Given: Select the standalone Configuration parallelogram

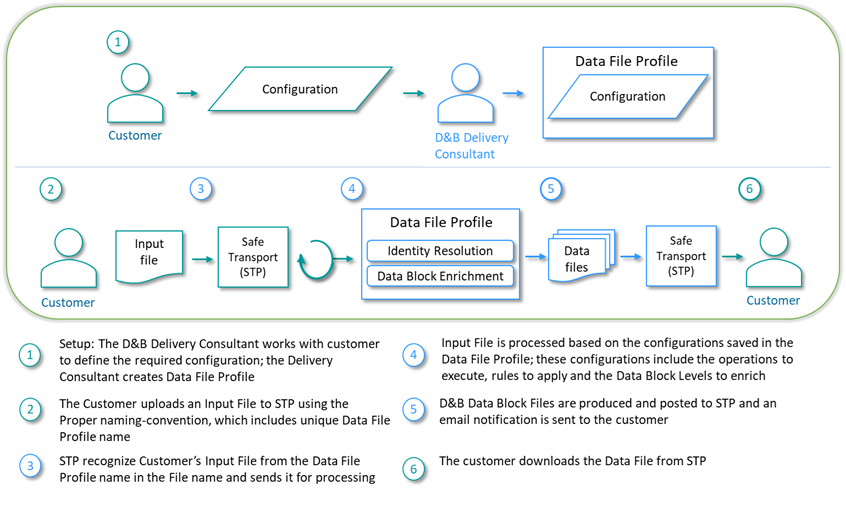Looking at the screenshot, I should (300, 89).
